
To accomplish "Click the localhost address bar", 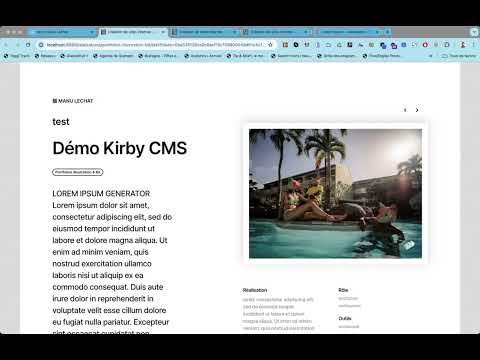I will [155, 45].
